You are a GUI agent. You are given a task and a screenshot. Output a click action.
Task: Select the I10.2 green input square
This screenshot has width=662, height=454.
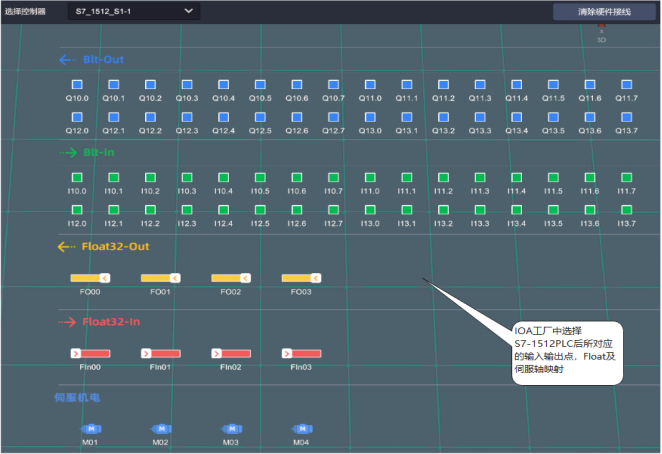point(150,177)
